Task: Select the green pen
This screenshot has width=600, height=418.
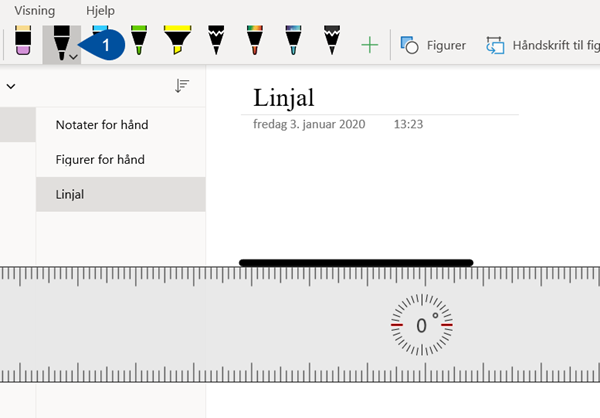Action: pyautogui.click(x=139, y=40)
